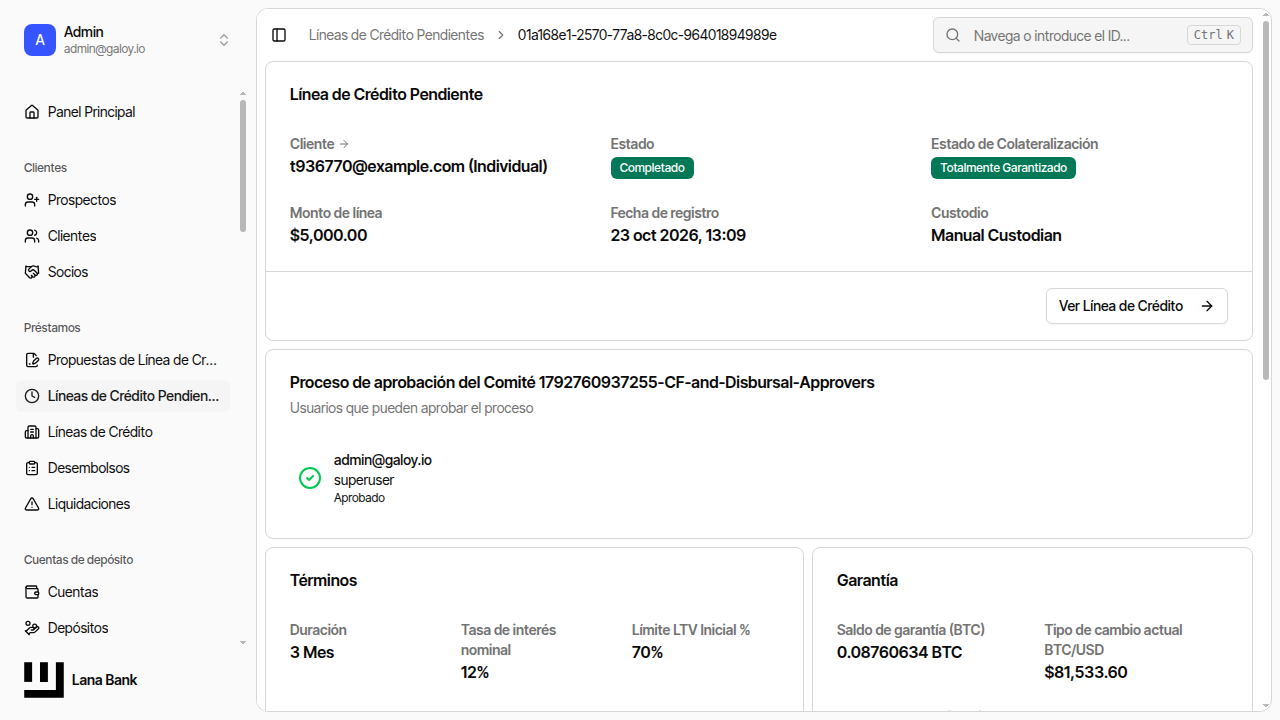Image resolution: width=1280 pixels, height=720 pixels.
Task: Open Liquidaciones from the sidebar
Action: [124, 504]
